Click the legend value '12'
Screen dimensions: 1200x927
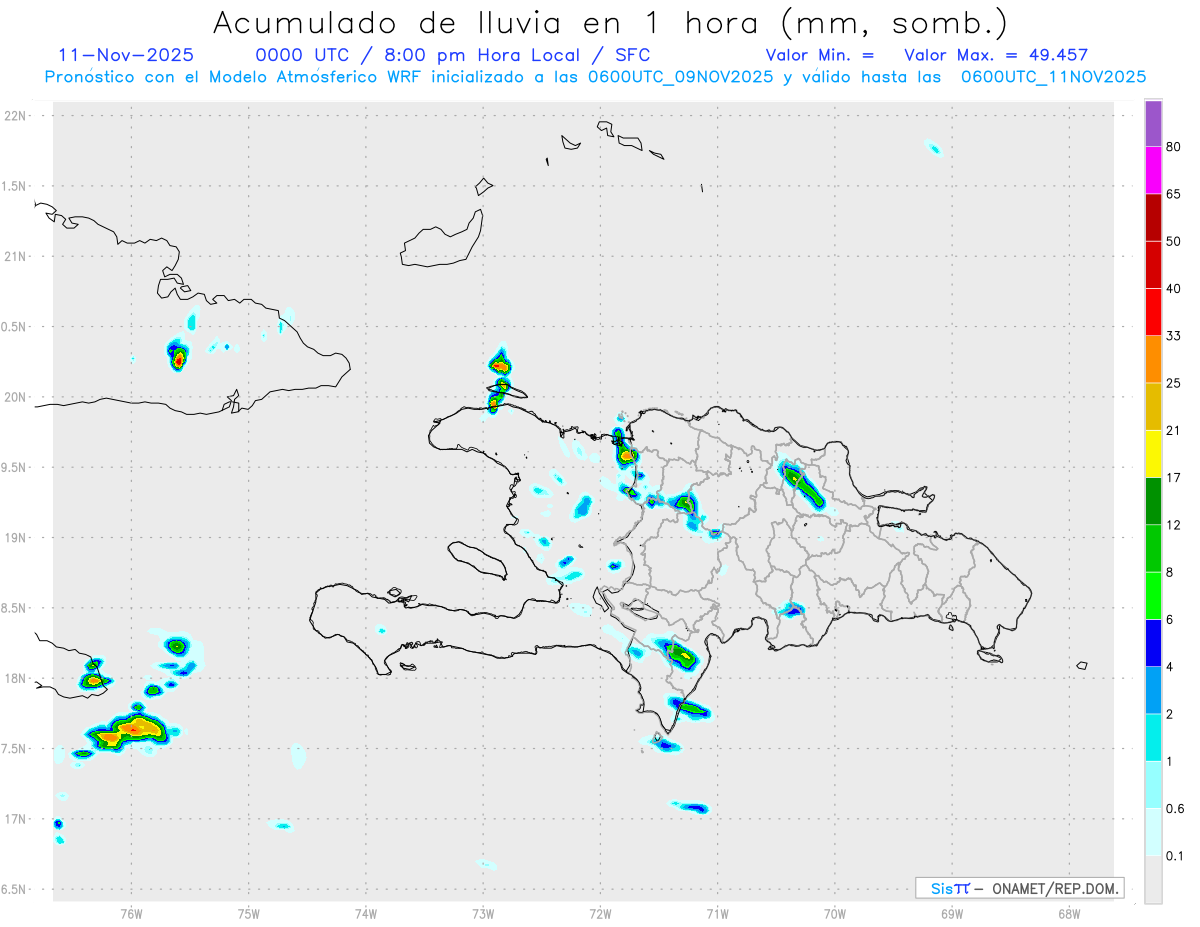(1174, 524)
